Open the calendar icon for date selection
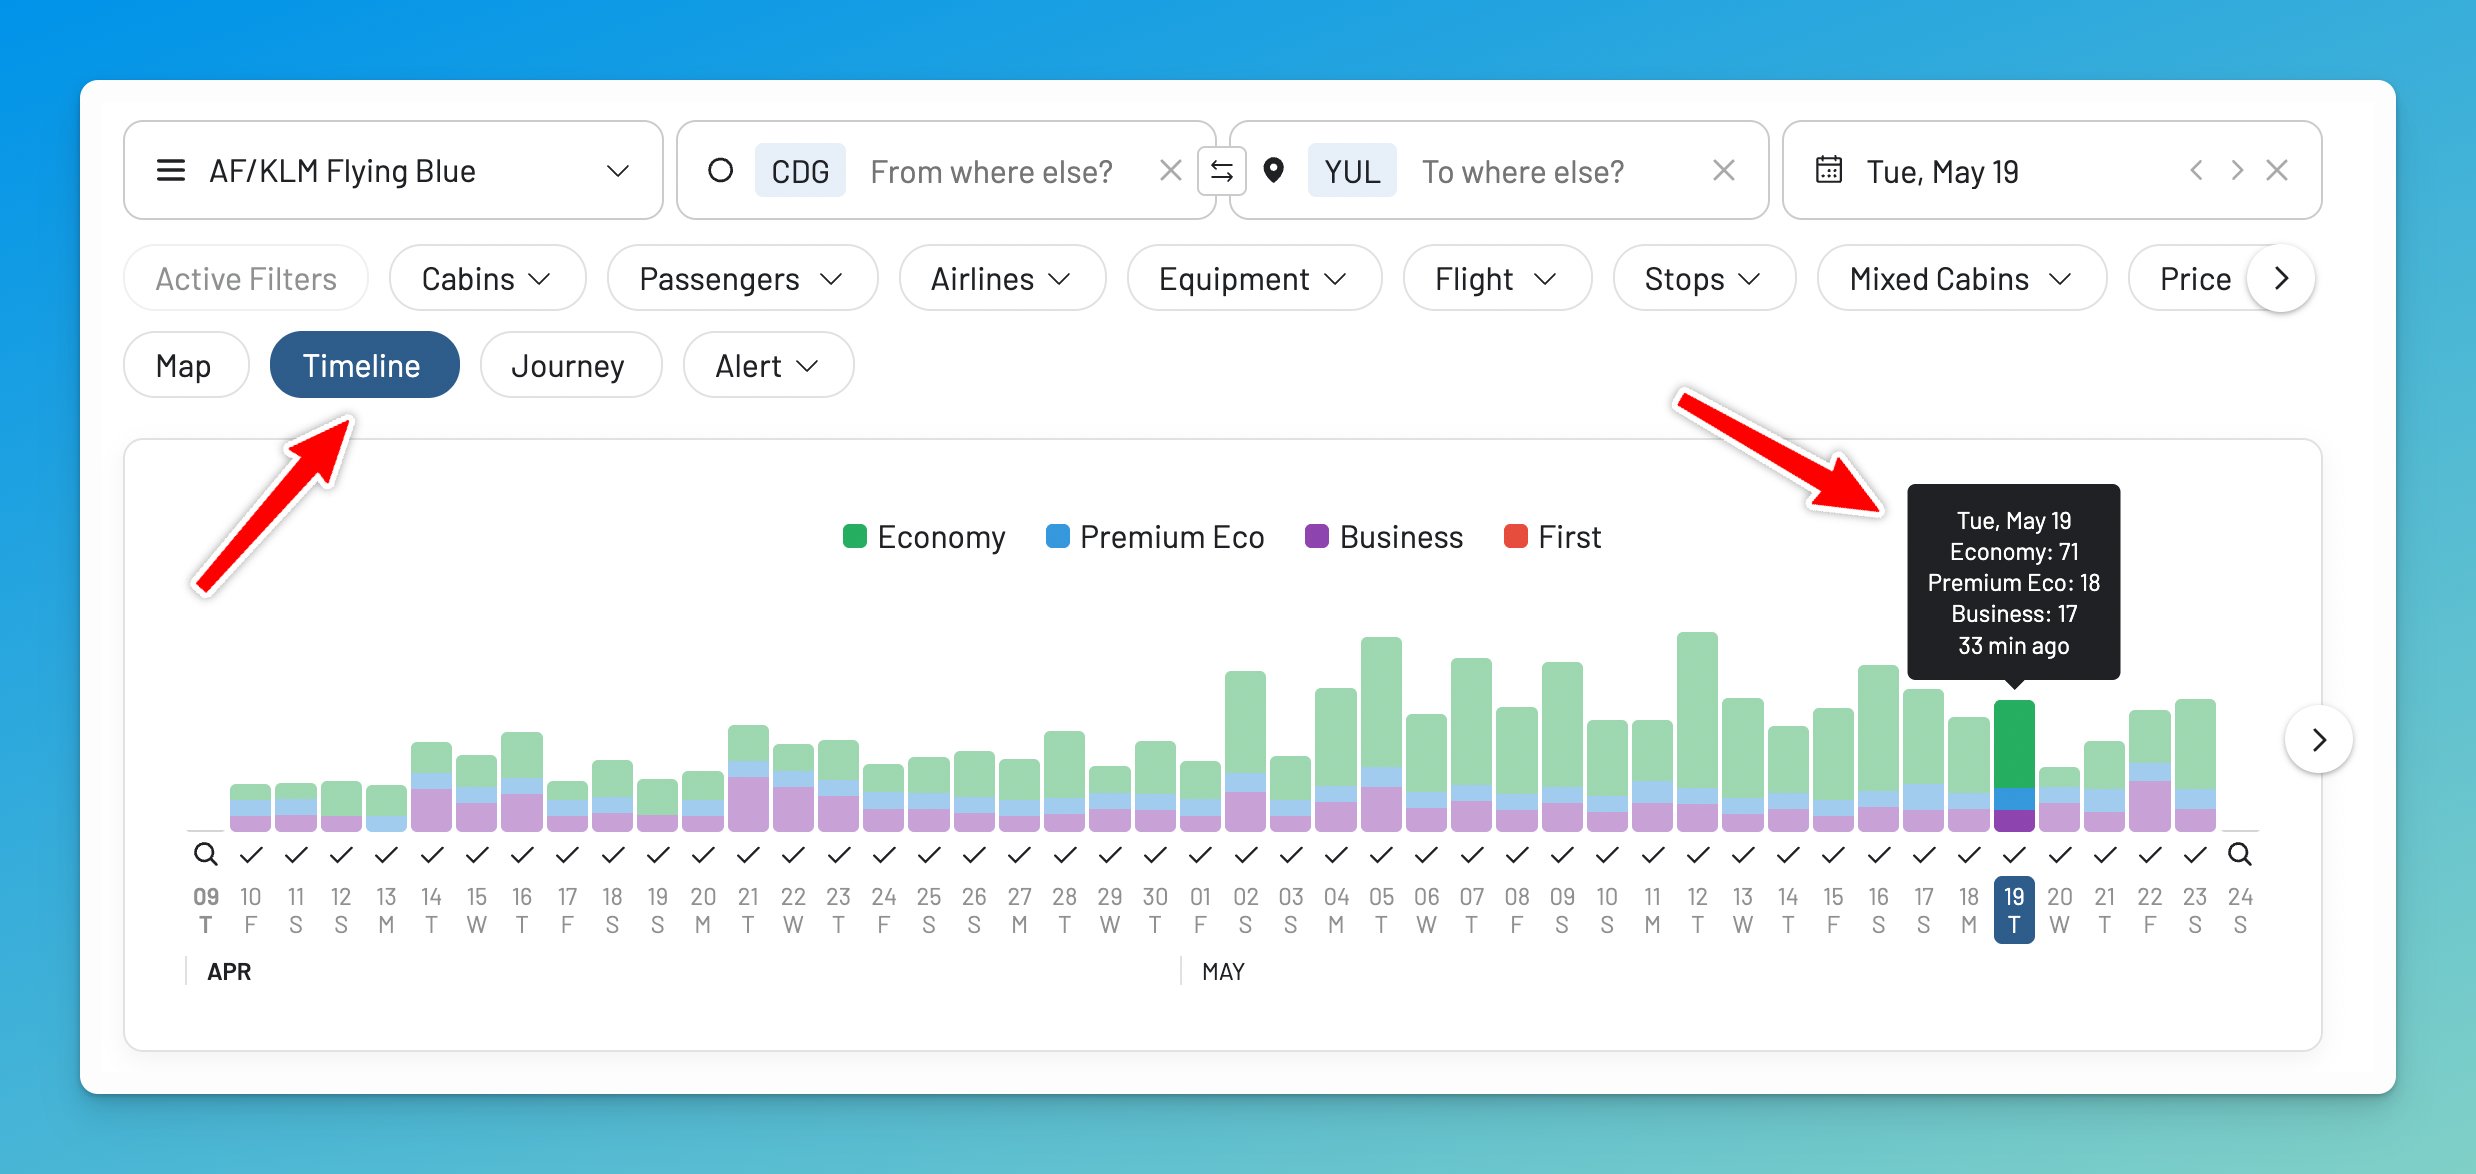2476x1174 pixels. coord(1828,170)
